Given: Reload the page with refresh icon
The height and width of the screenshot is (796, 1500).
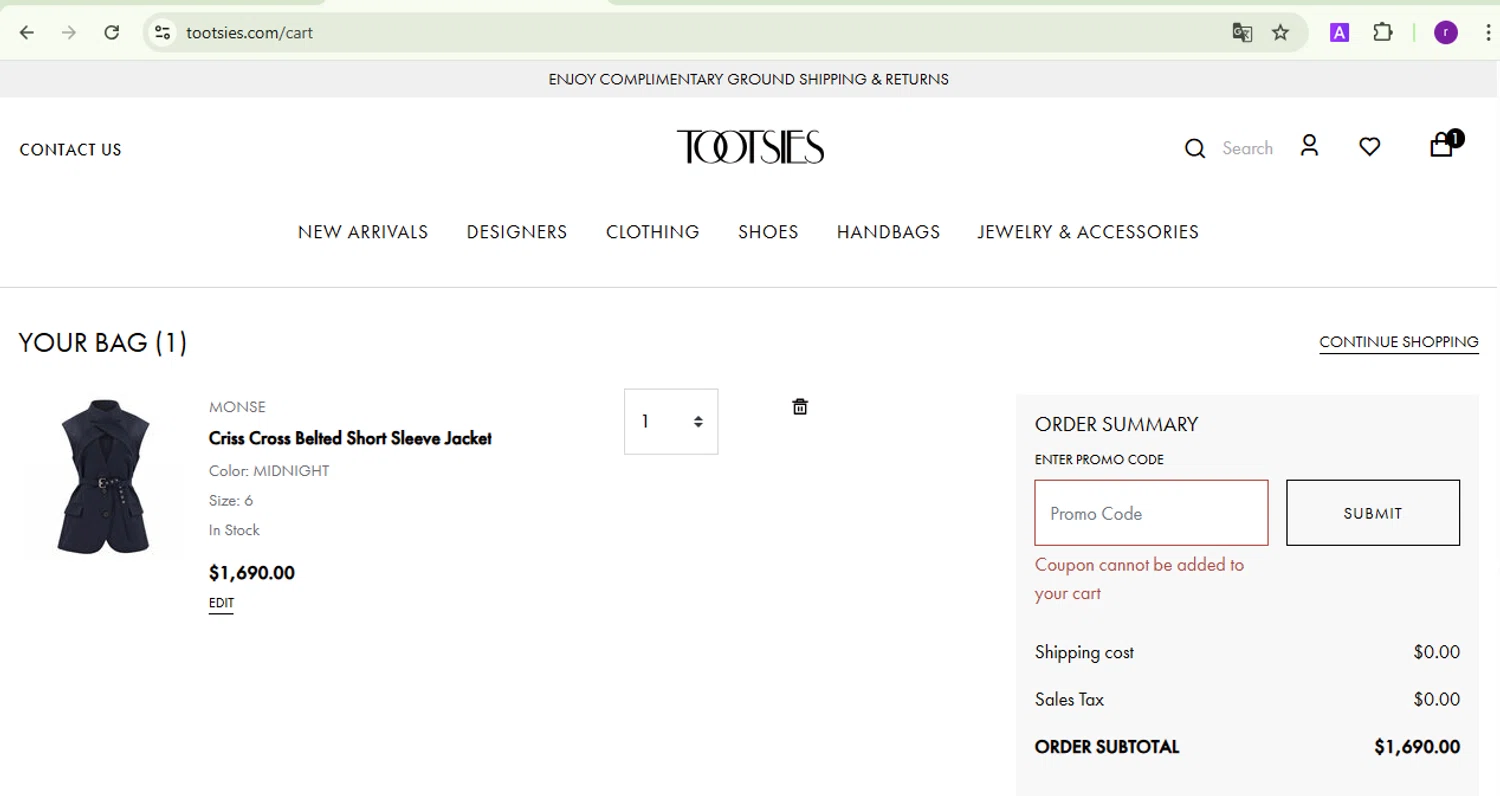Looking at the screenshot, I should tap(112, 33).
